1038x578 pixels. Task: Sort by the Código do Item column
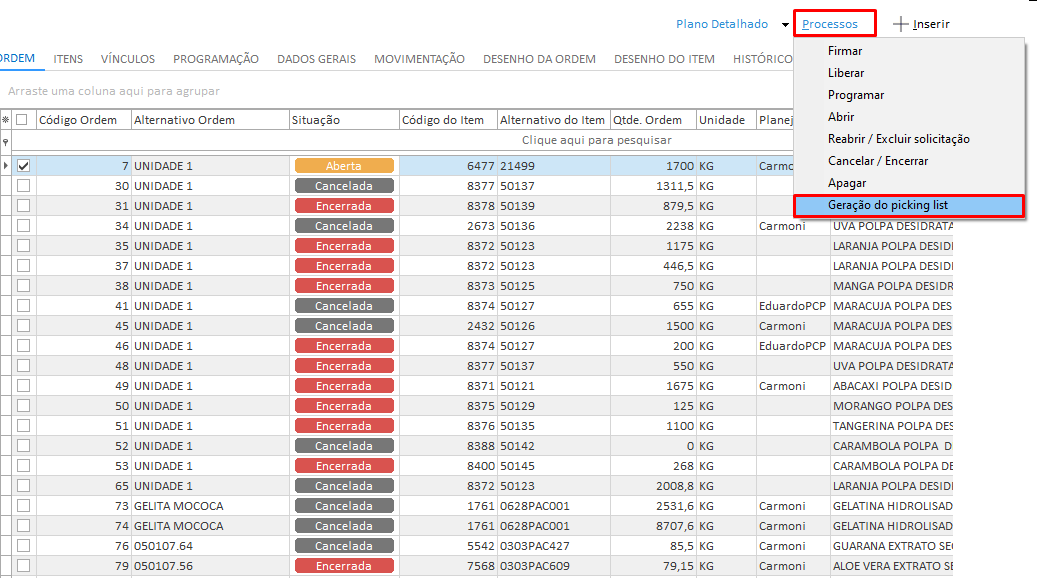click(x=448, y=120)
